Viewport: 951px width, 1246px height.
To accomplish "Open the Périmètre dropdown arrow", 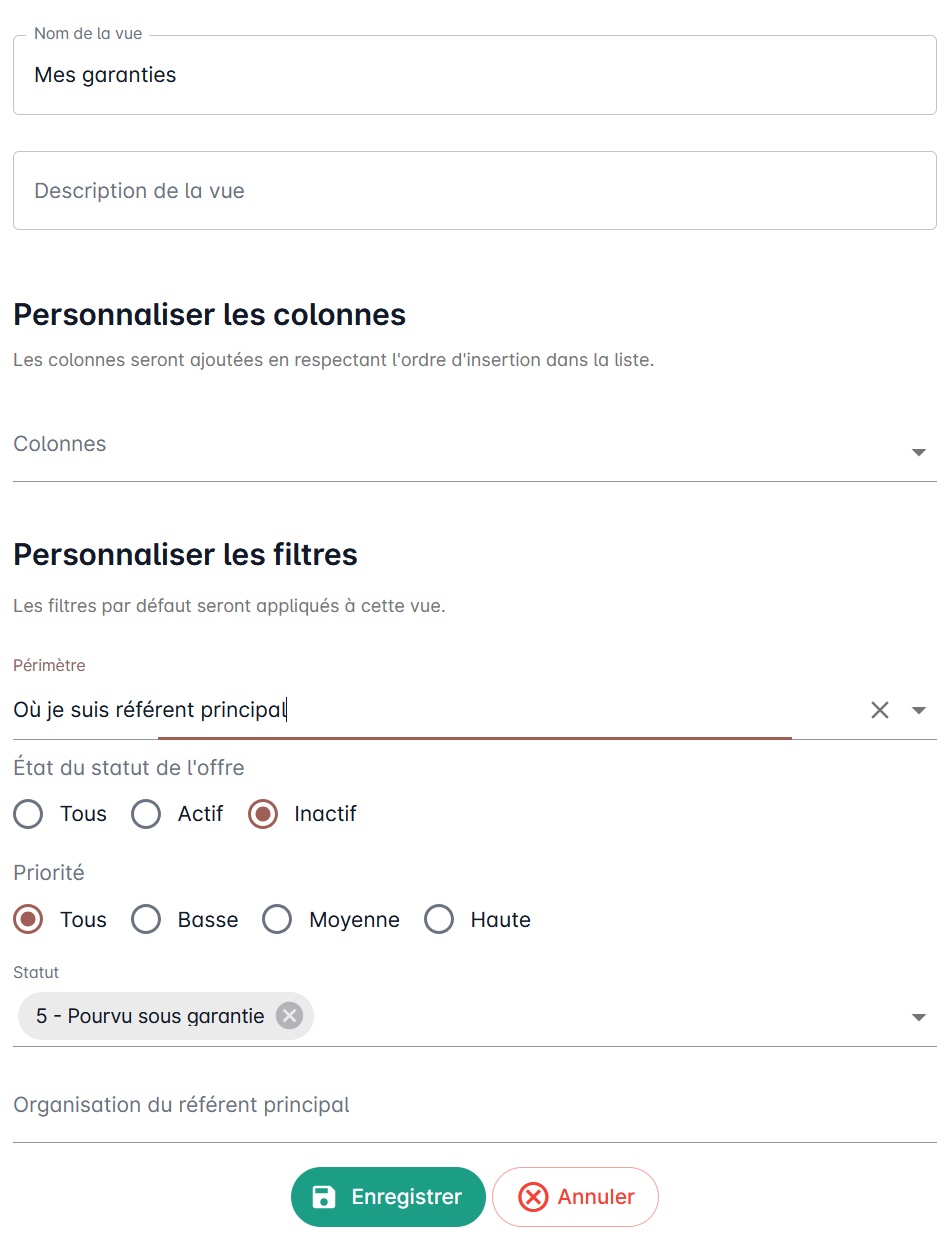I will (x=919, y=711).
